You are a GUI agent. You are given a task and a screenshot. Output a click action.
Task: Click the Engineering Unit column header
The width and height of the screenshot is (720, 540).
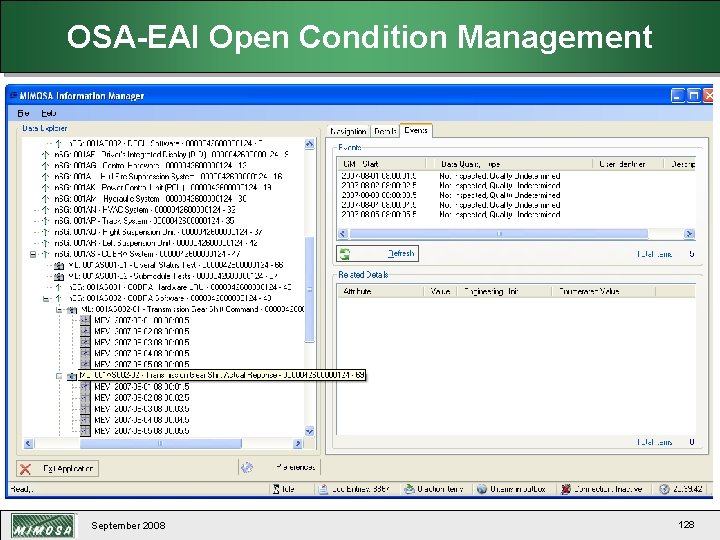click(x=504, y=291)
